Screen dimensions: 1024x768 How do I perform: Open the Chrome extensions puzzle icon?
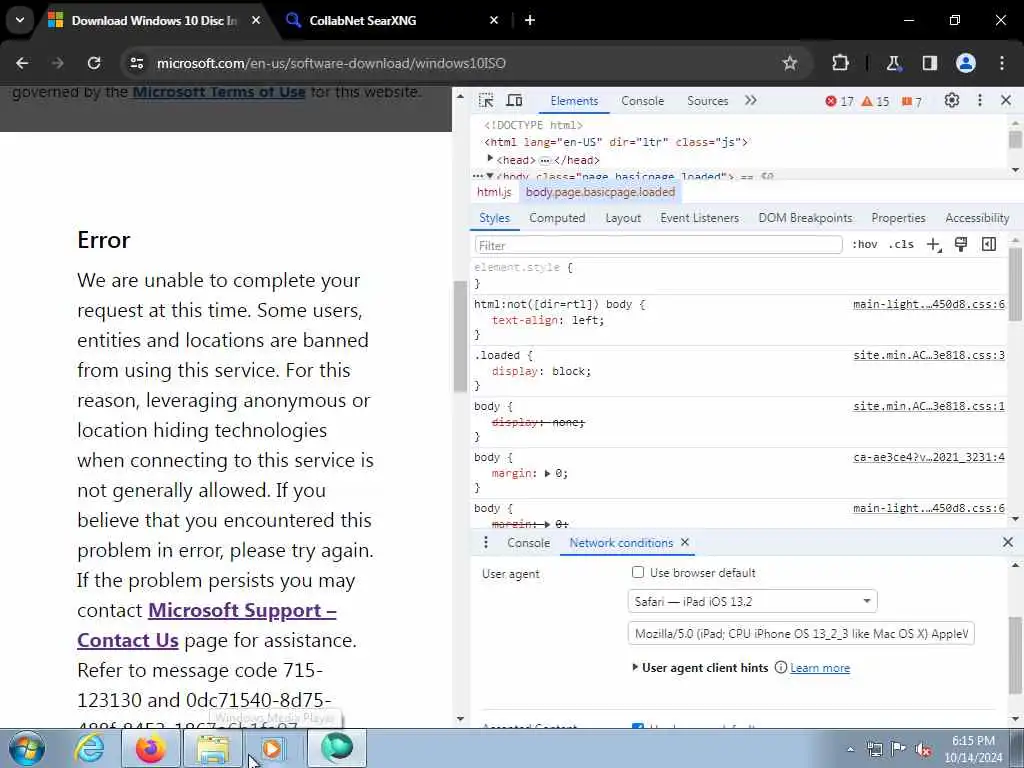(840, 63)
